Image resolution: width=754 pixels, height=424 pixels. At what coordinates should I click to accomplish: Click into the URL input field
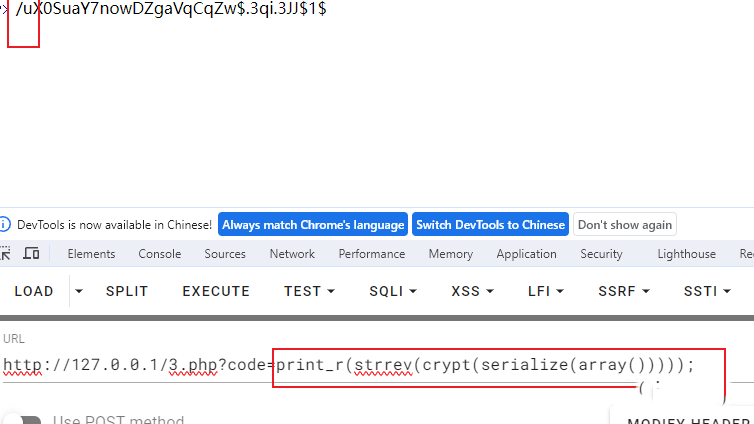[x=377, y=365]
